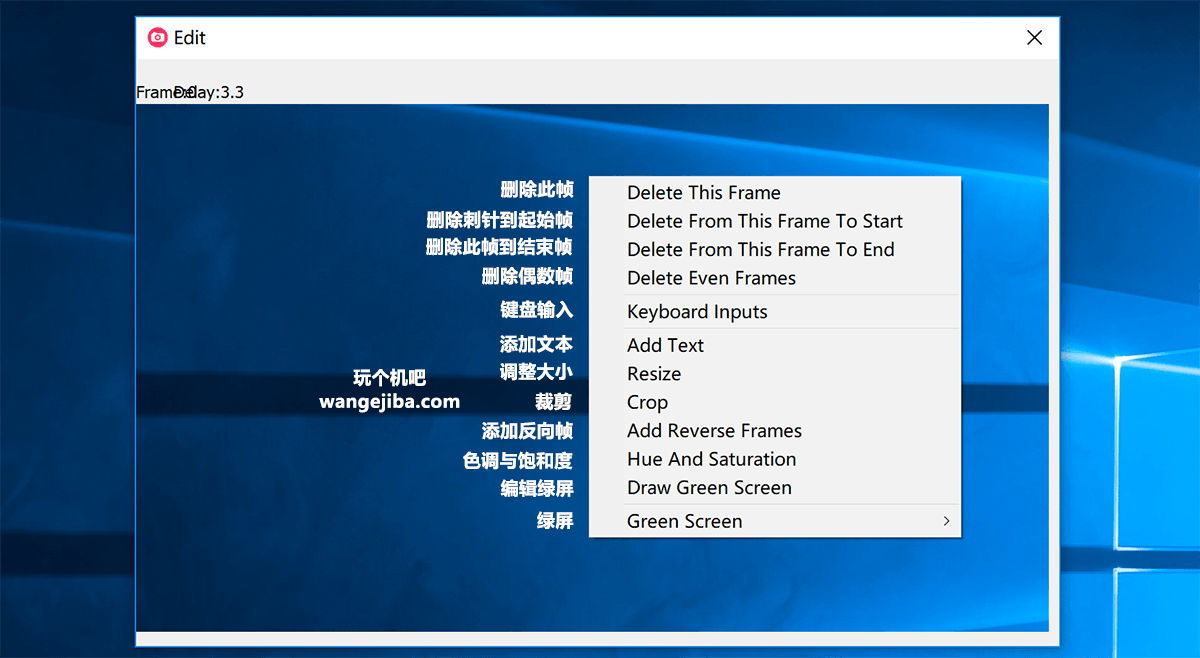The width and height of the screenshot is (1200, 658).
Task: Choose Delete From This Frame To Start
Action: tap(764, 221)
